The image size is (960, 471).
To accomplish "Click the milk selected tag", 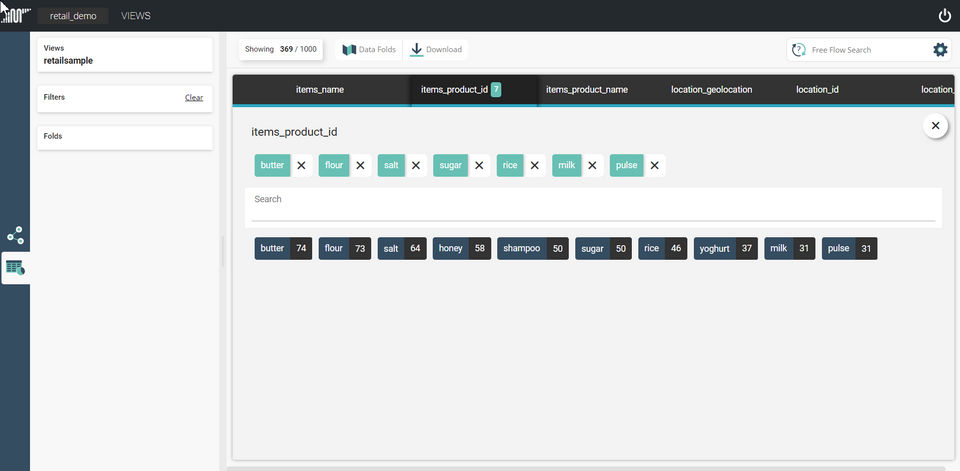I will [x=567, y=165].
